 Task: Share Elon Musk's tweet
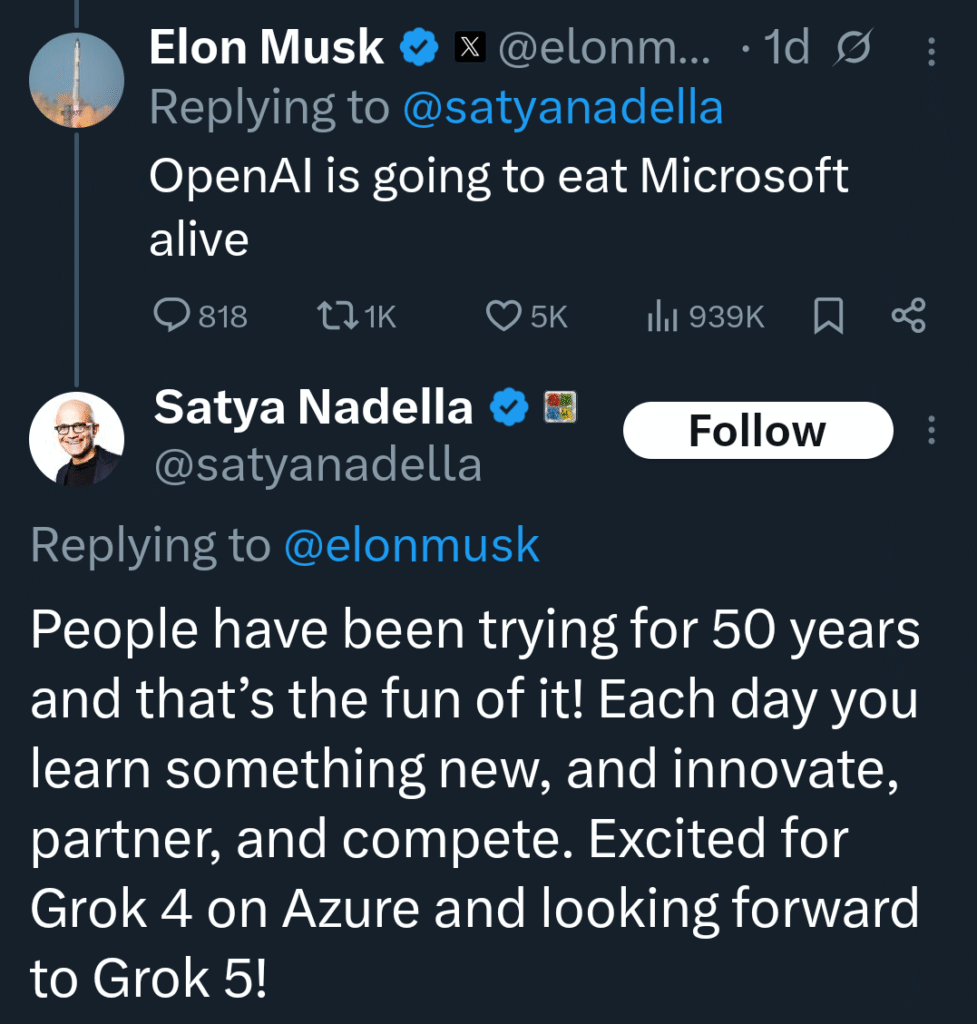coord(908,317)
